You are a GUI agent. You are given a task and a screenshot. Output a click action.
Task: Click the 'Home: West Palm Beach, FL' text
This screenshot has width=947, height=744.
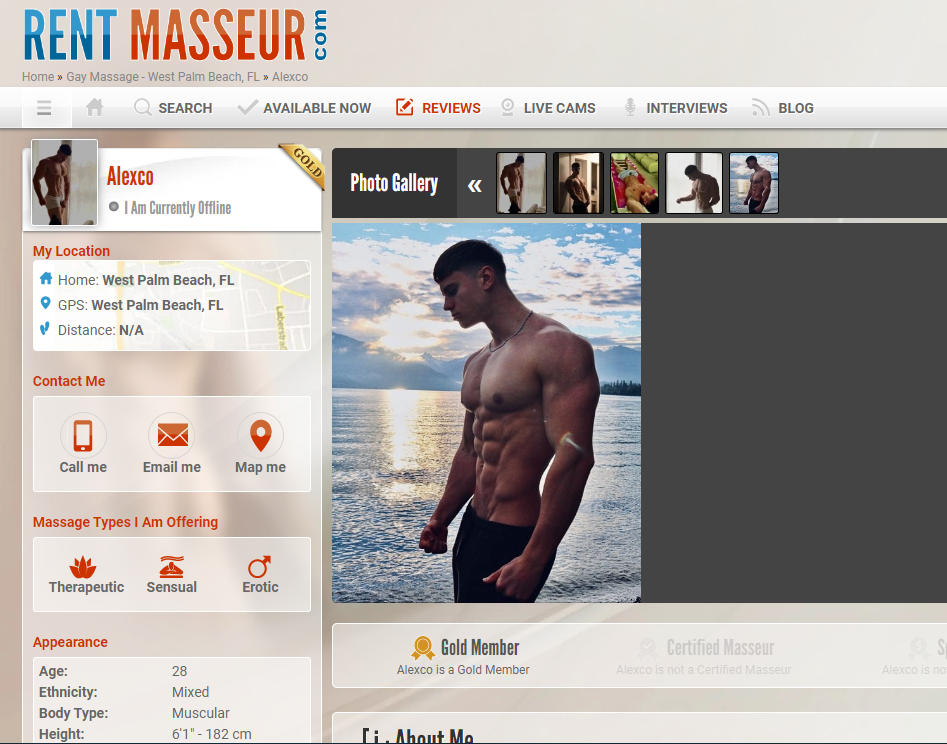(146, 280)
